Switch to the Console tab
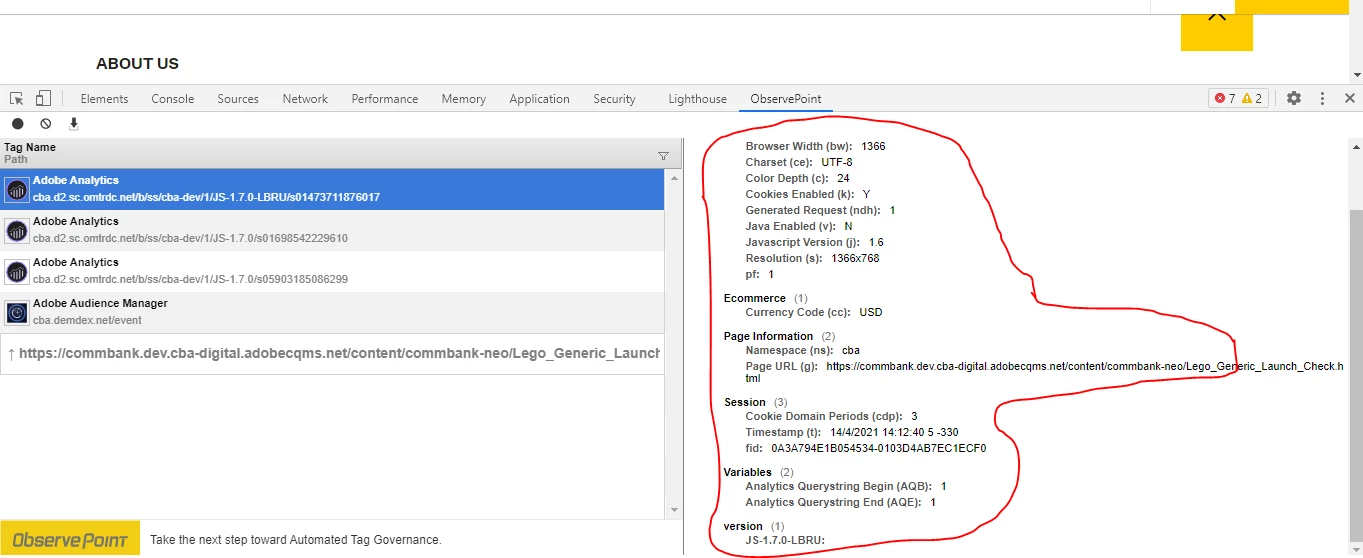 click(173, 99)
